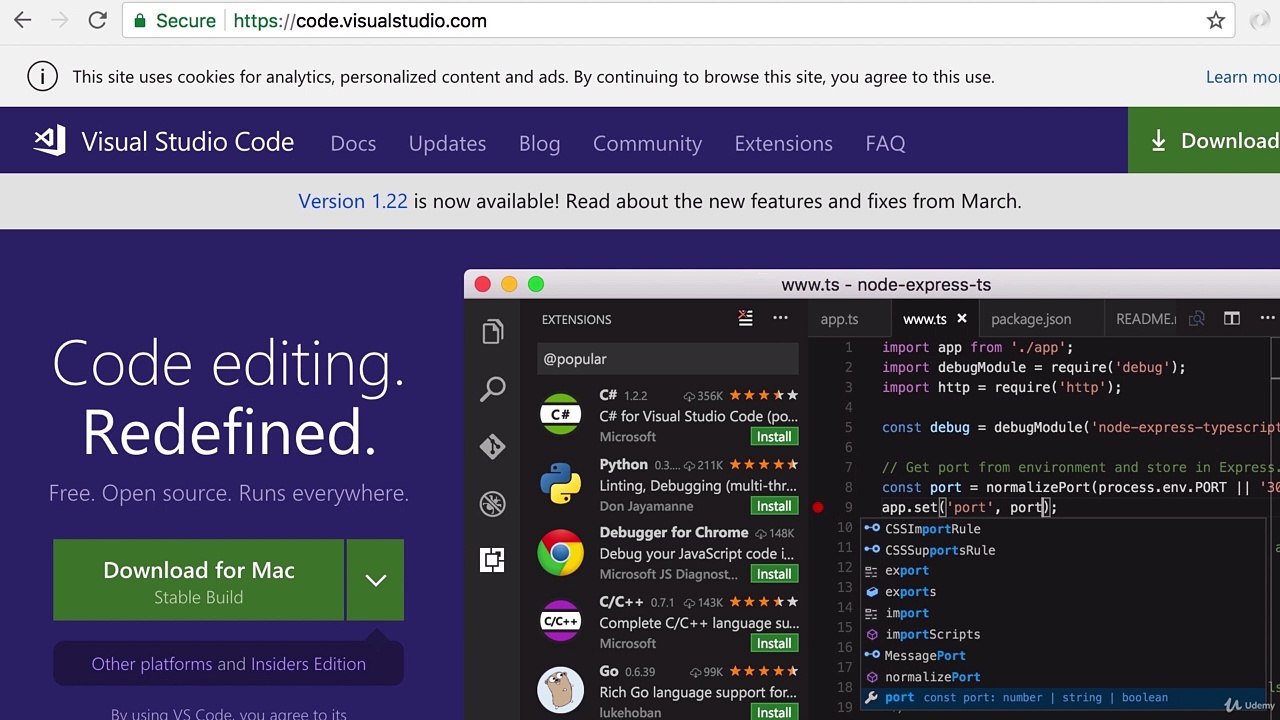Open Source Control in the activity bar
Screen dimensions: 1280x720
[x=492, y=446]
